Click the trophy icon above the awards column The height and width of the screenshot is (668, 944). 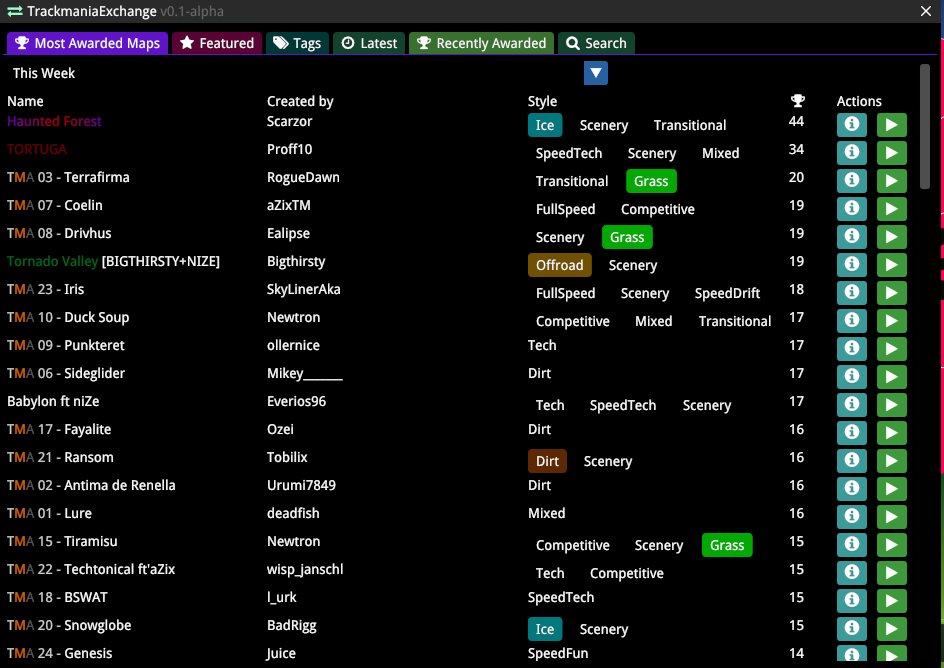pos(797,100)
